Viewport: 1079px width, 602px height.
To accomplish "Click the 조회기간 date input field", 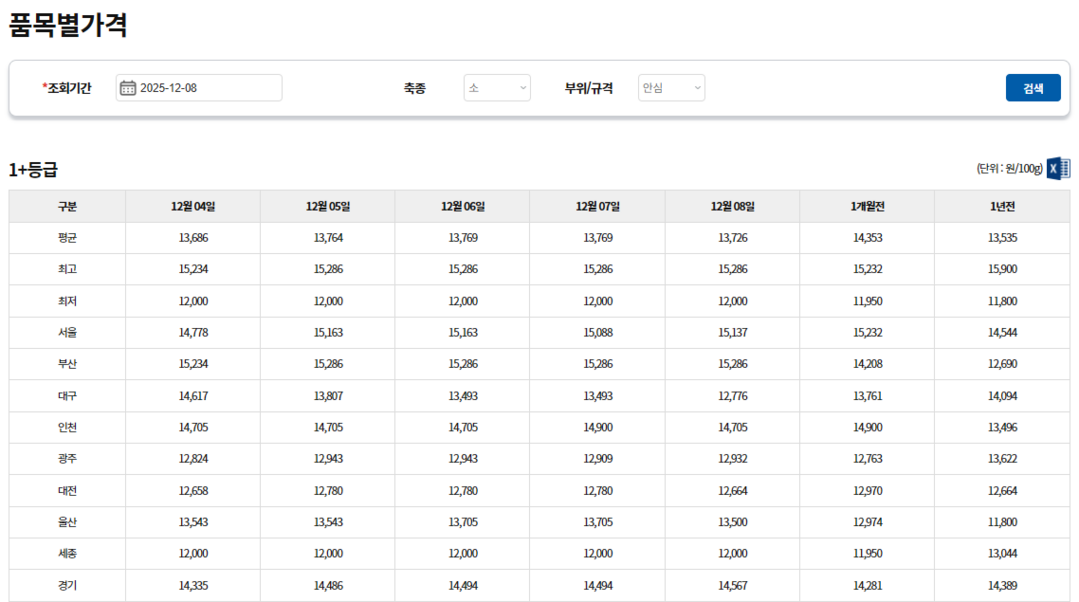I will 208,88.
